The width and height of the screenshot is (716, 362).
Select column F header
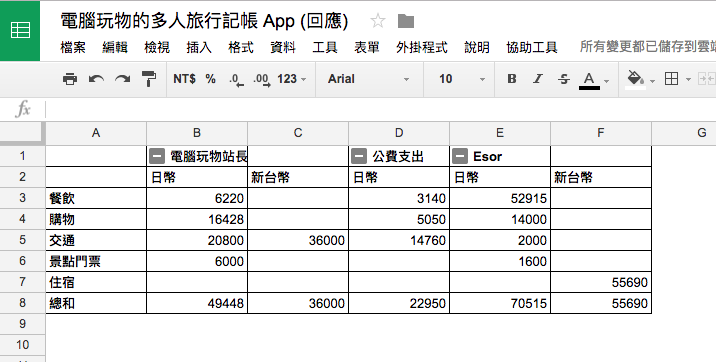601,133
